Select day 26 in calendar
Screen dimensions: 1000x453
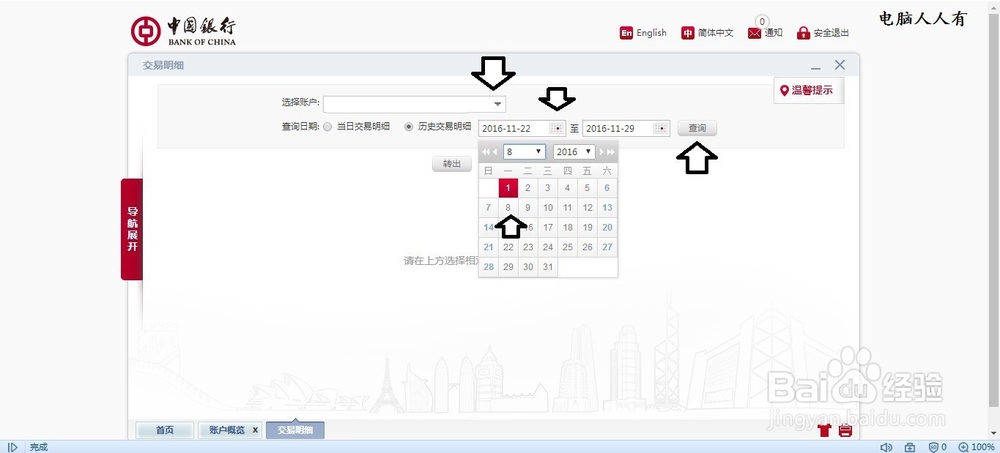(x=587, y=247)
